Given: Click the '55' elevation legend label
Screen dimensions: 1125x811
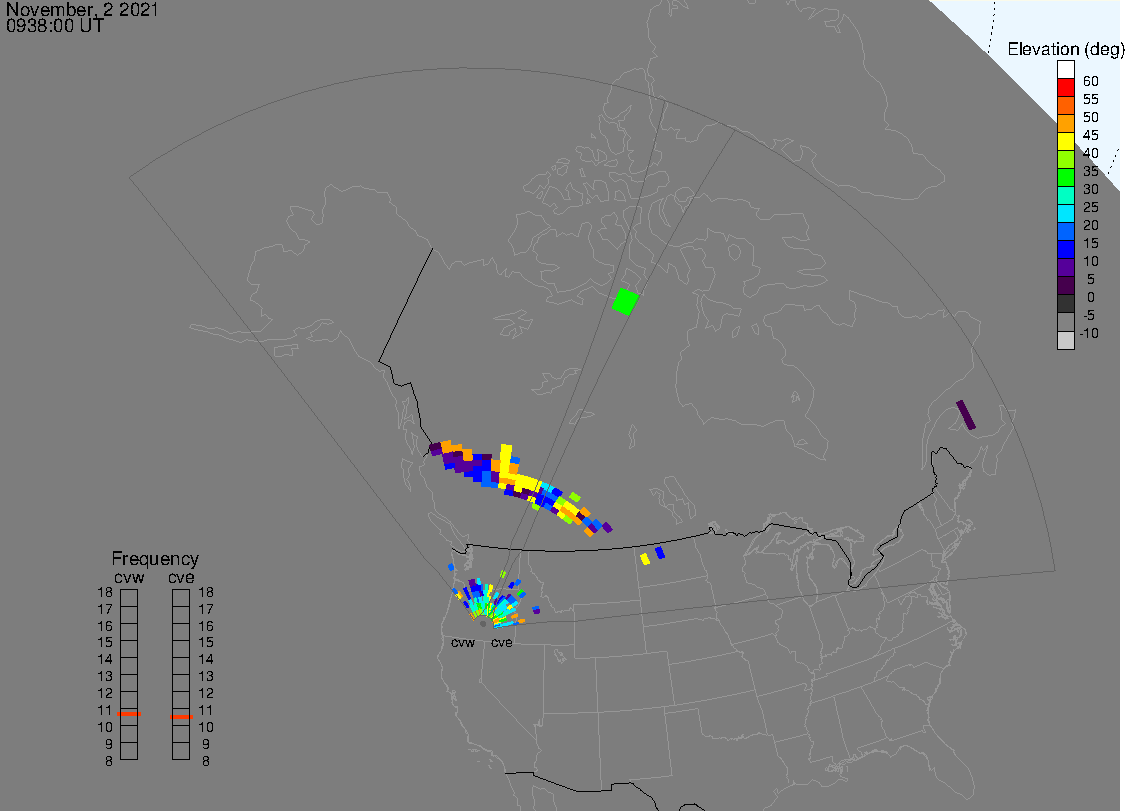Looking at the screenshot, I should (1091, 99).
